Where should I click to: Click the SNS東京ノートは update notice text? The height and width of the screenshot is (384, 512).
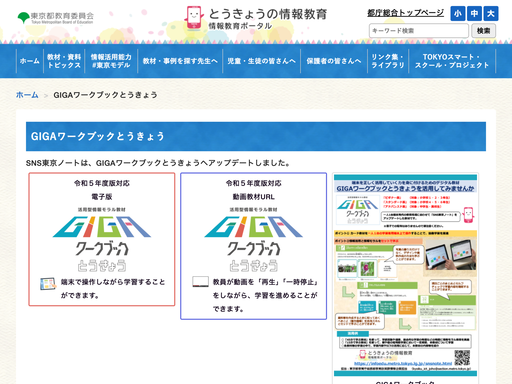click(158, 163)
